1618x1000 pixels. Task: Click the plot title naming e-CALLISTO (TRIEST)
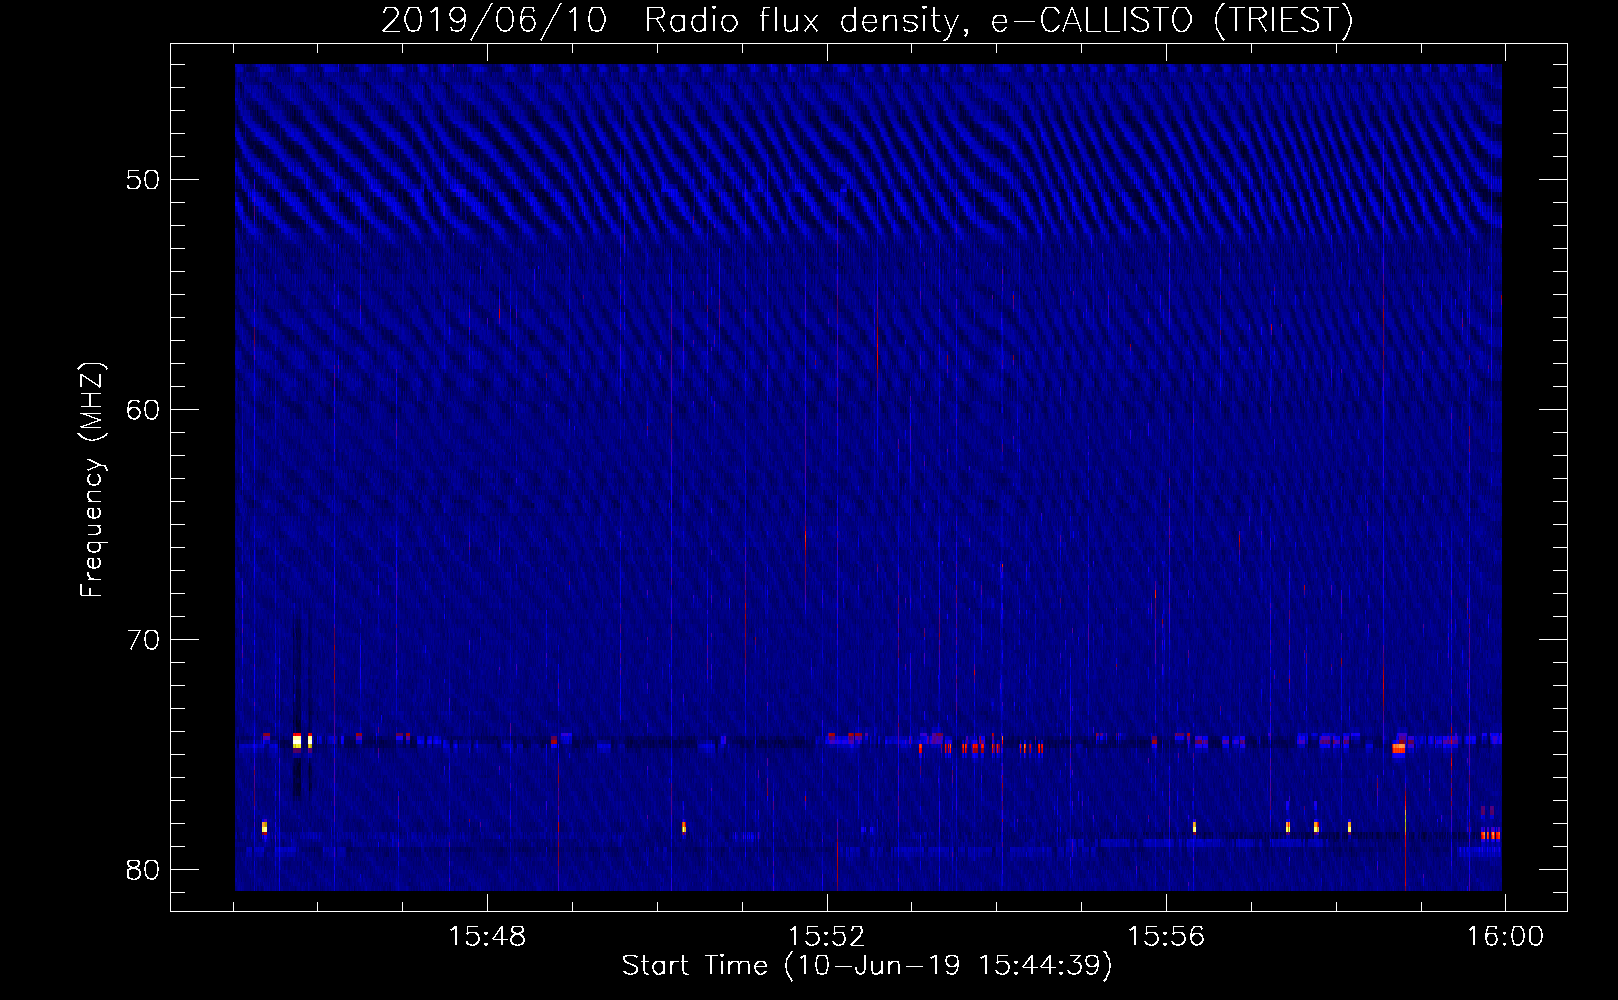pos(867,20)
